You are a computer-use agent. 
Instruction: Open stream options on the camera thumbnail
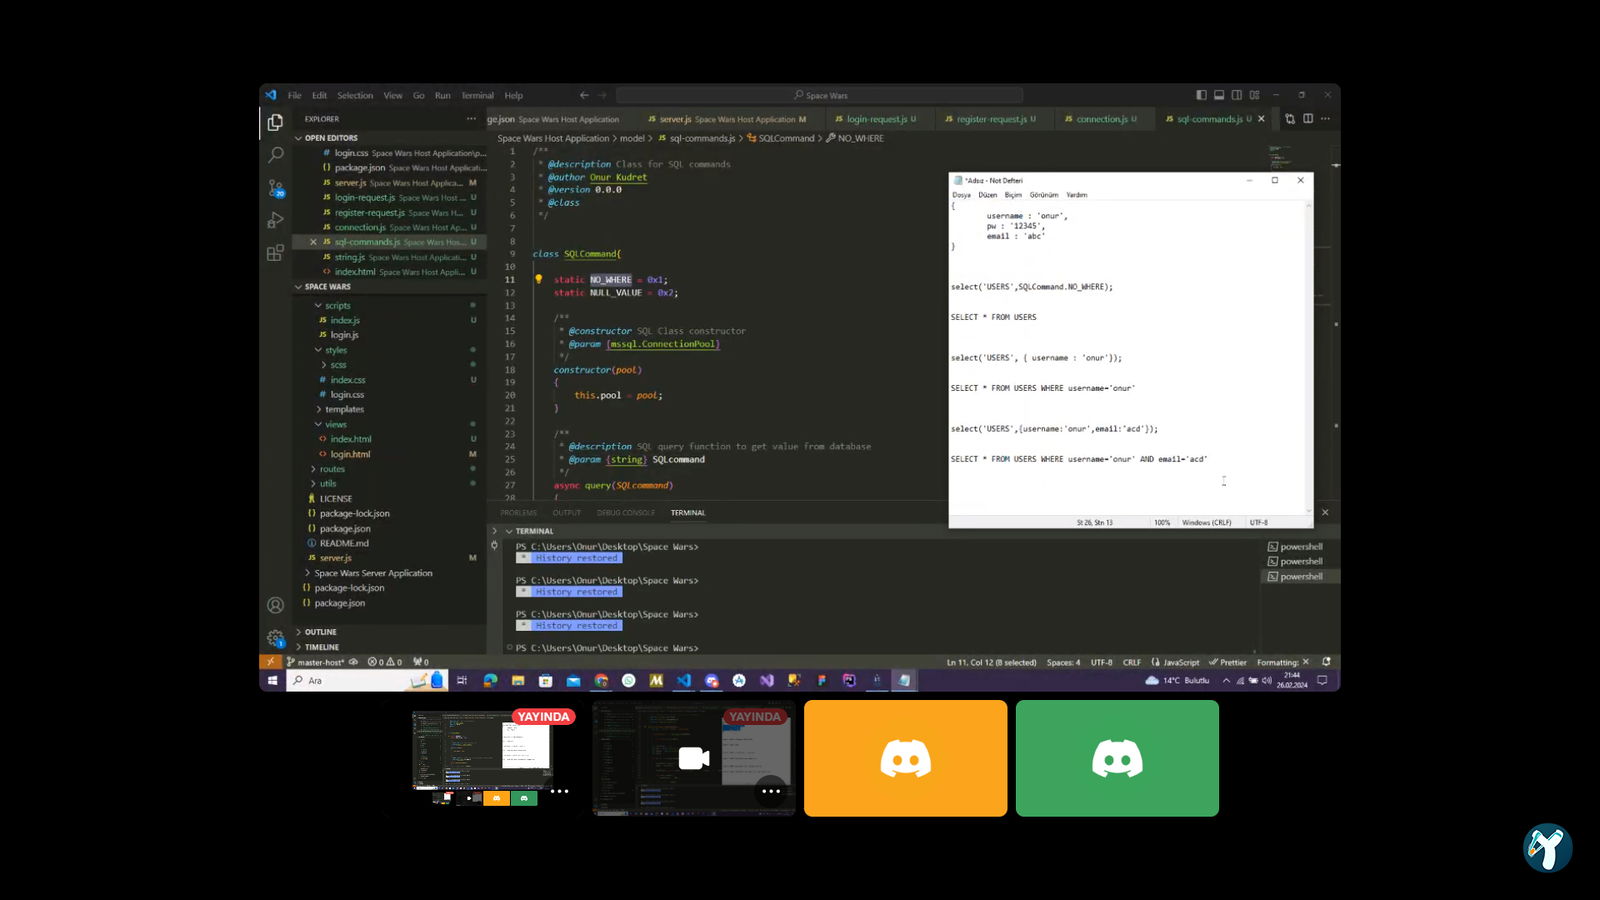[770, 791]
